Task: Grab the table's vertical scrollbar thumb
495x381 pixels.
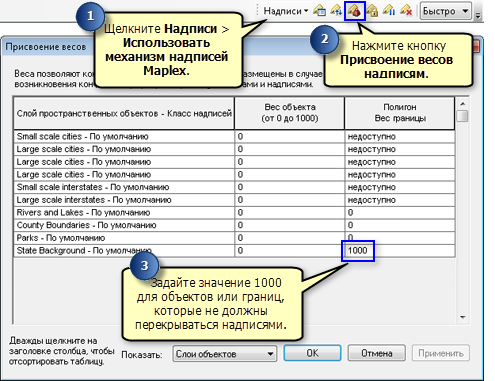Action: pyautogui.click(x=462, y=116)
